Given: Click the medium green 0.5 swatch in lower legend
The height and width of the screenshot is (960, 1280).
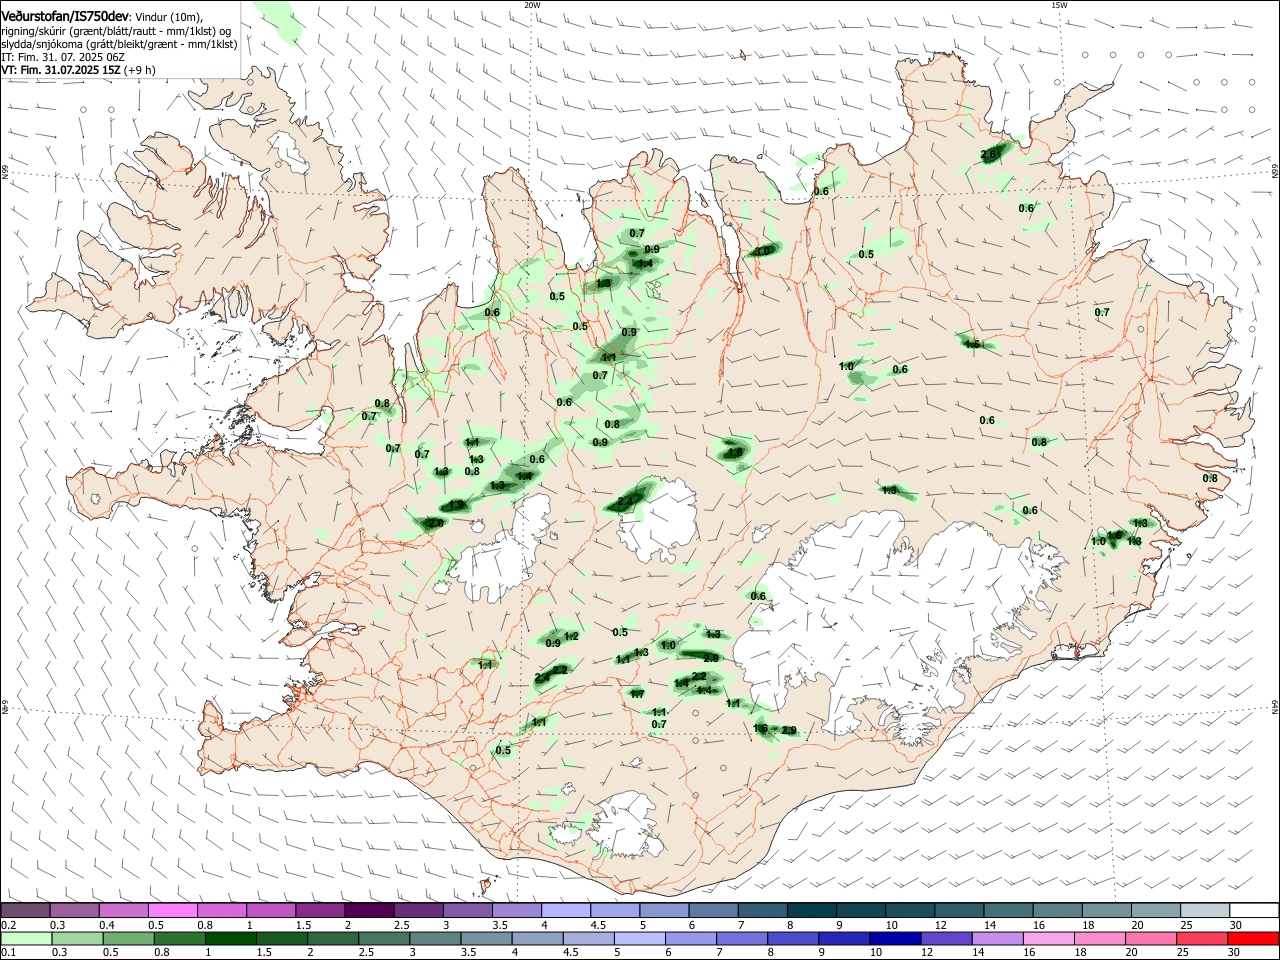Looking at the screenshot, I should click(129, 939).
